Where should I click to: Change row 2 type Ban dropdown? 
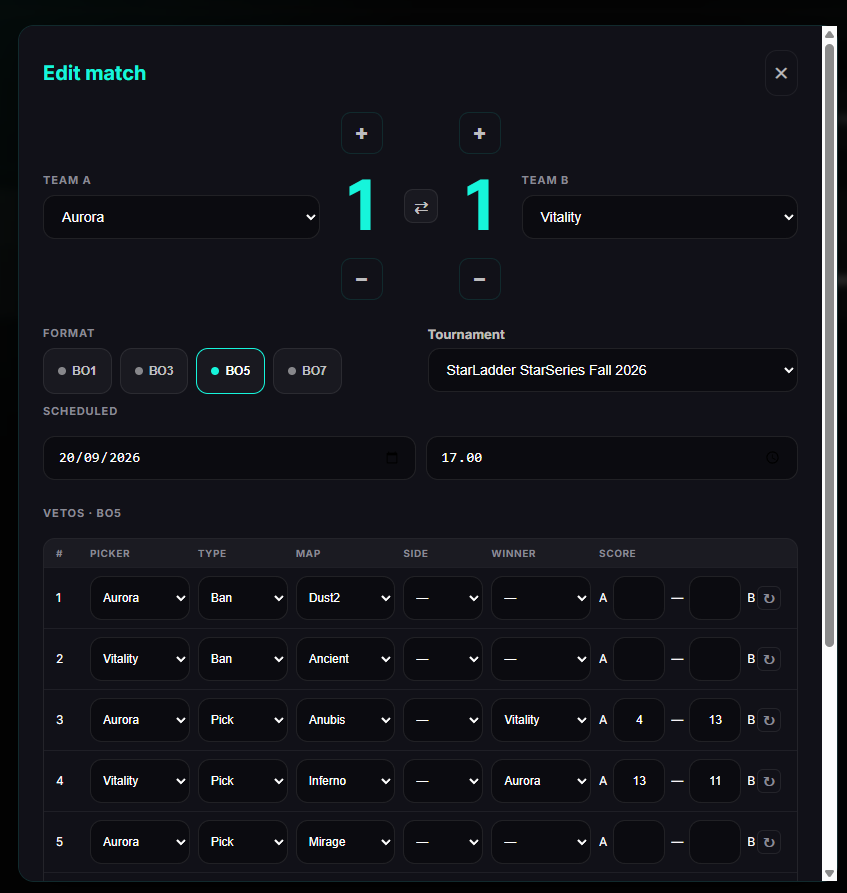[243, 659]
